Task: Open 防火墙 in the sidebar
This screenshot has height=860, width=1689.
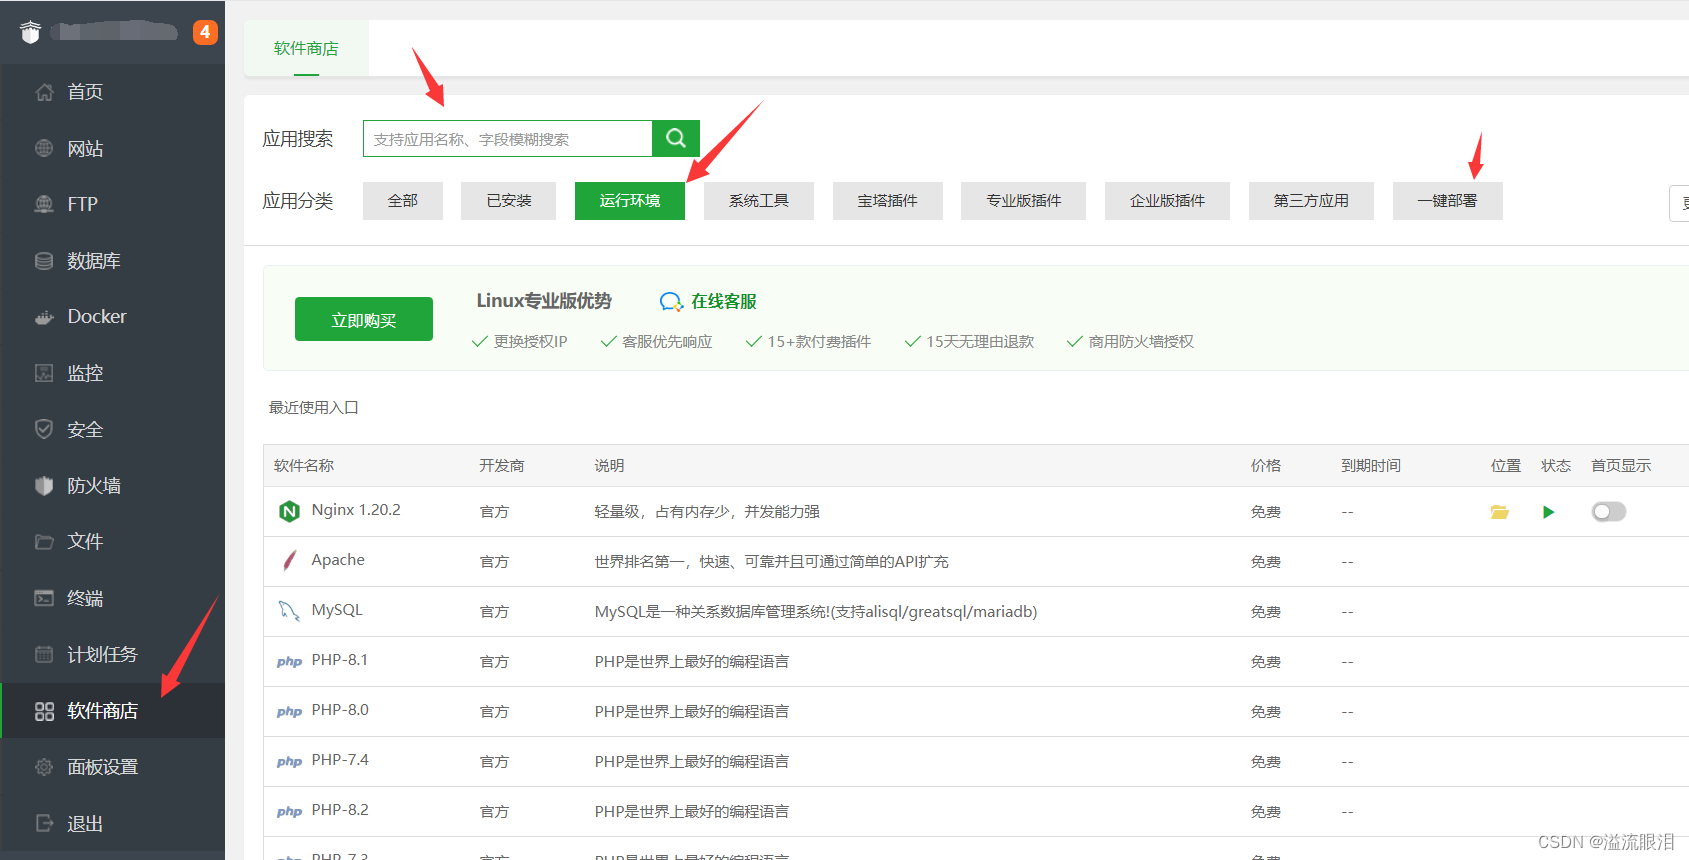Action: tap(112, 486)
